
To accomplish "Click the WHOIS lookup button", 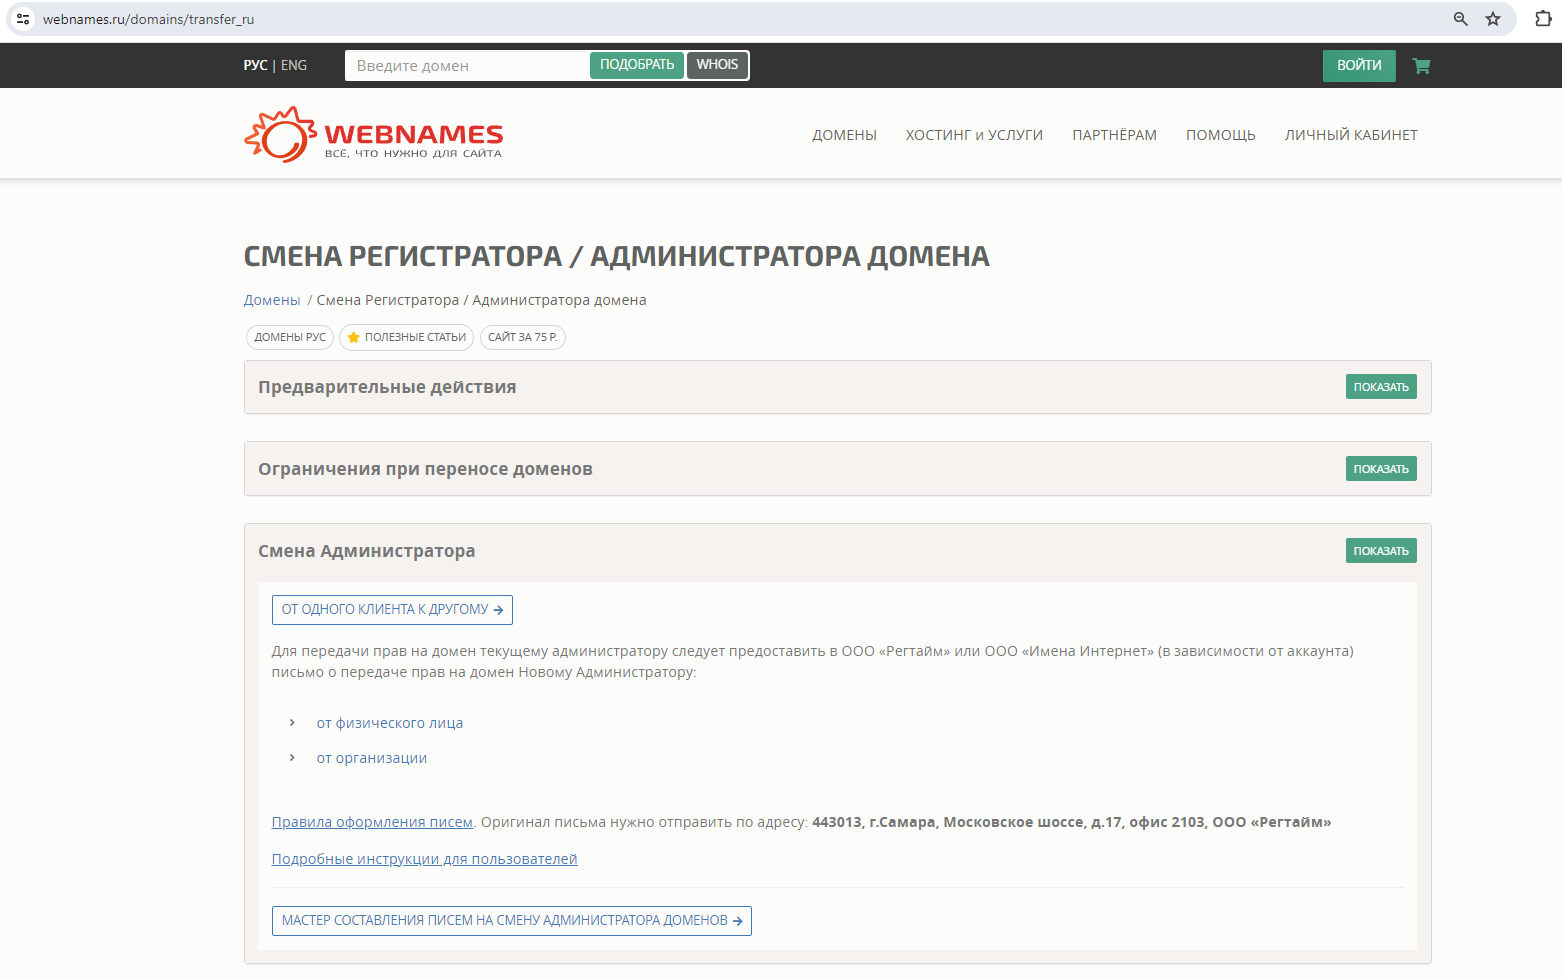I will 717,65.
